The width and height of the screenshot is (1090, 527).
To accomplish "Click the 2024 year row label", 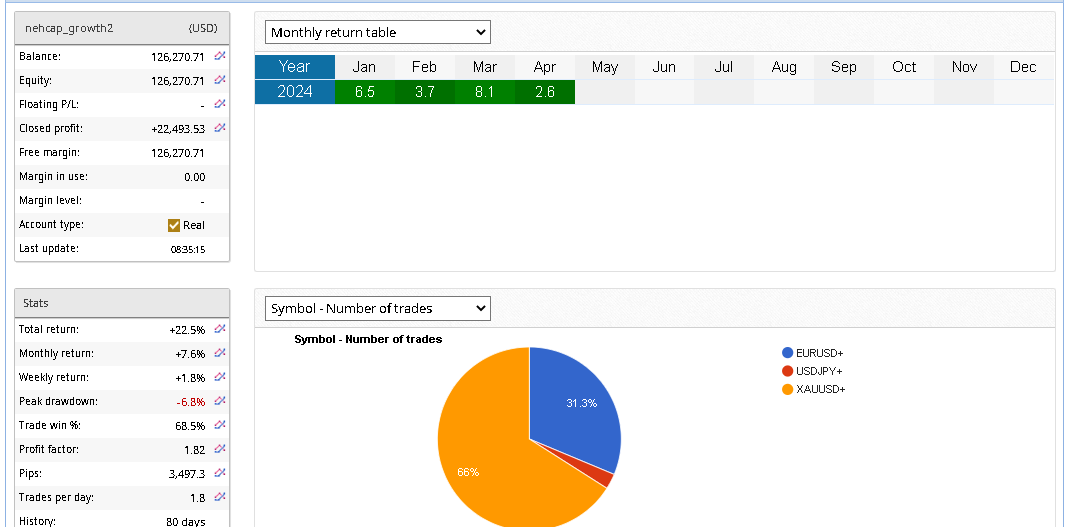I will pos(294,92).
